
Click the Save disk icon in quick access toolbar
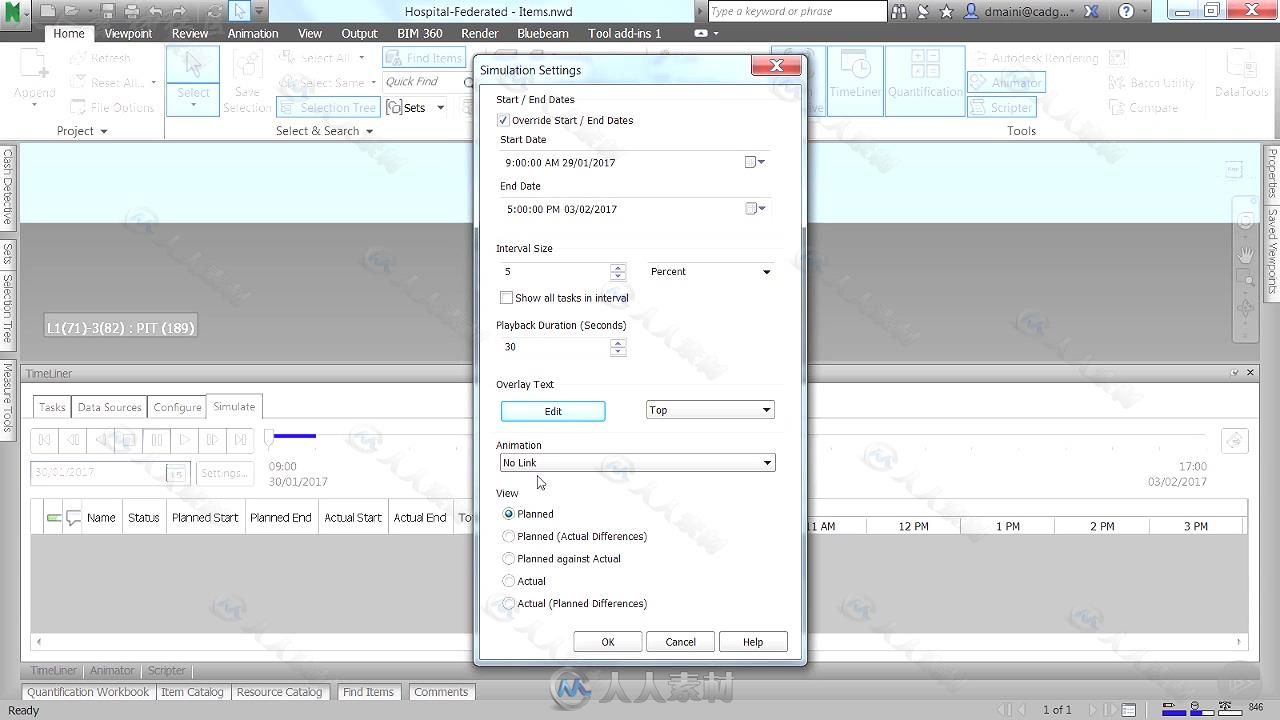(107, 12)
